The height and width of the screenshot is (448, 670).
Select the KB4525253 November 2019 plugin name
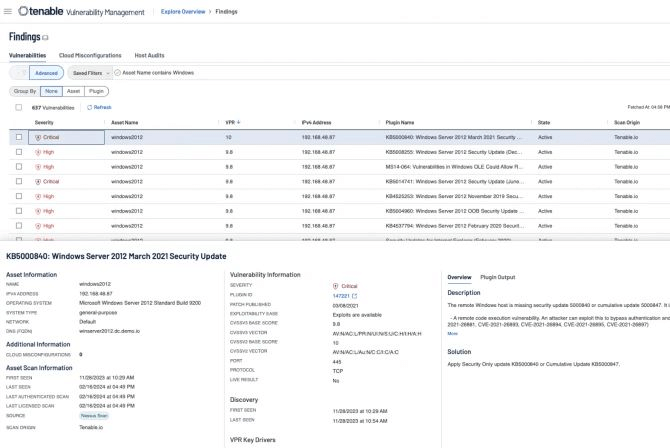[x=455, y=196]
